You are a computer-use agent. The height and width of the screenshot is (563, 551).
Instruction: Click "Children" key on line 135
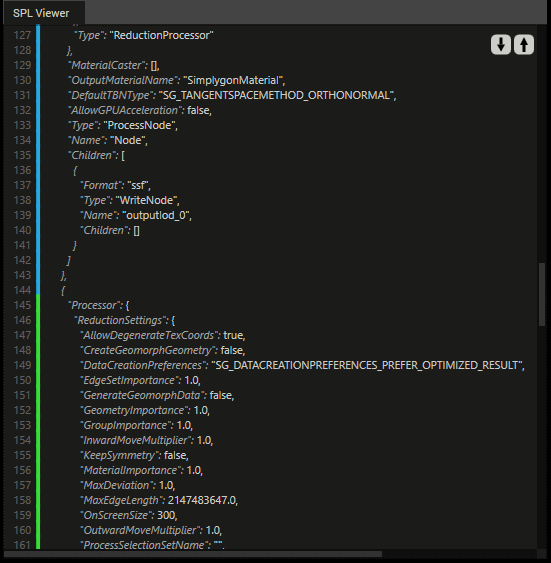[93, 155]
